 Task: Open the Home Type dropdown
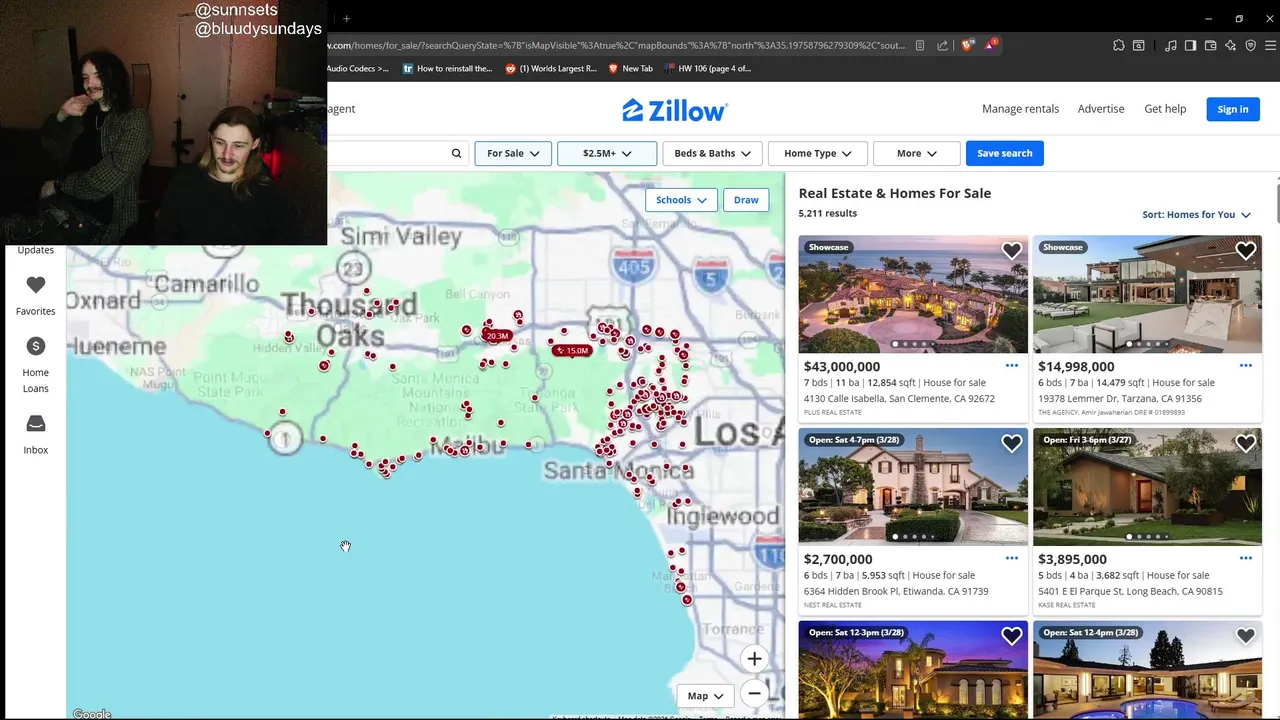pyautogui.click(x=817, y=153)
